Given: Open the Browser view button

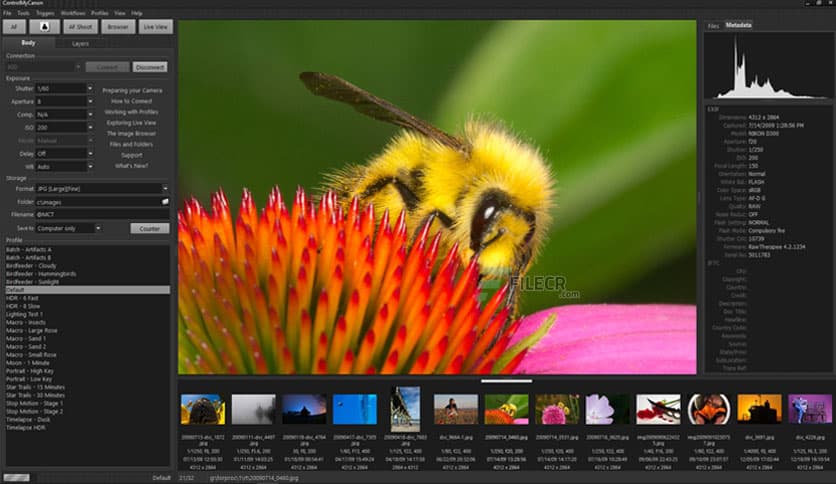Looking at the screenshot, I should click(x=118, y=27).
